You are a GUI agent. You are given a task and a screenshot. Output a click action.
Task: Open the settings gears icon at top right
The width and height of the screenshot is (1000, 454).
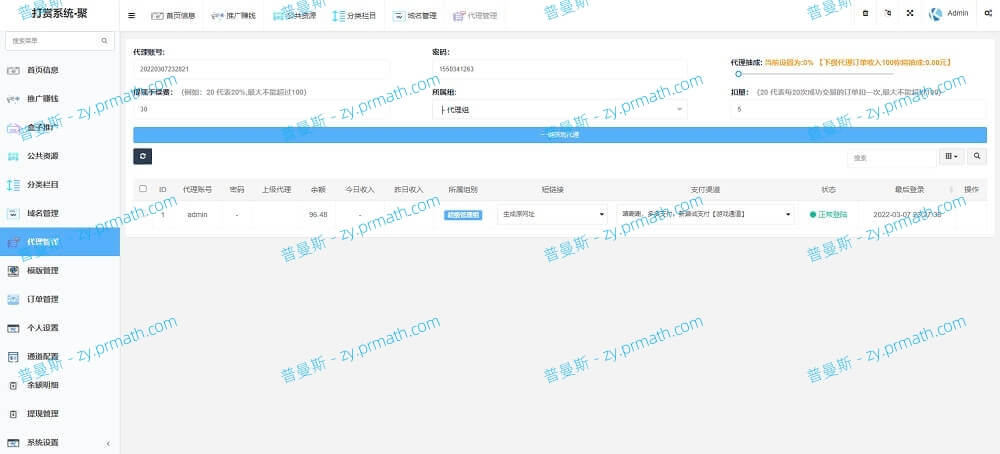989,13
